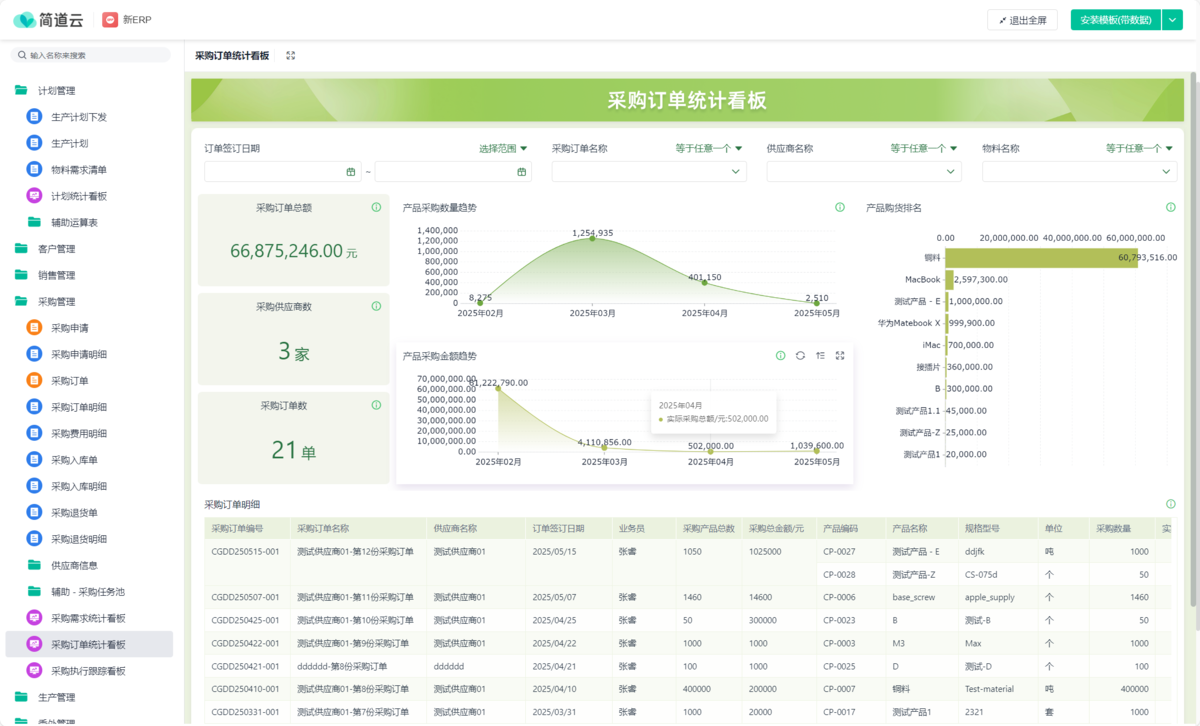The height and width of the screenshot is (726, 1200).
Task: Collapse the 采购管理 folder
Action: click(57, 301)
